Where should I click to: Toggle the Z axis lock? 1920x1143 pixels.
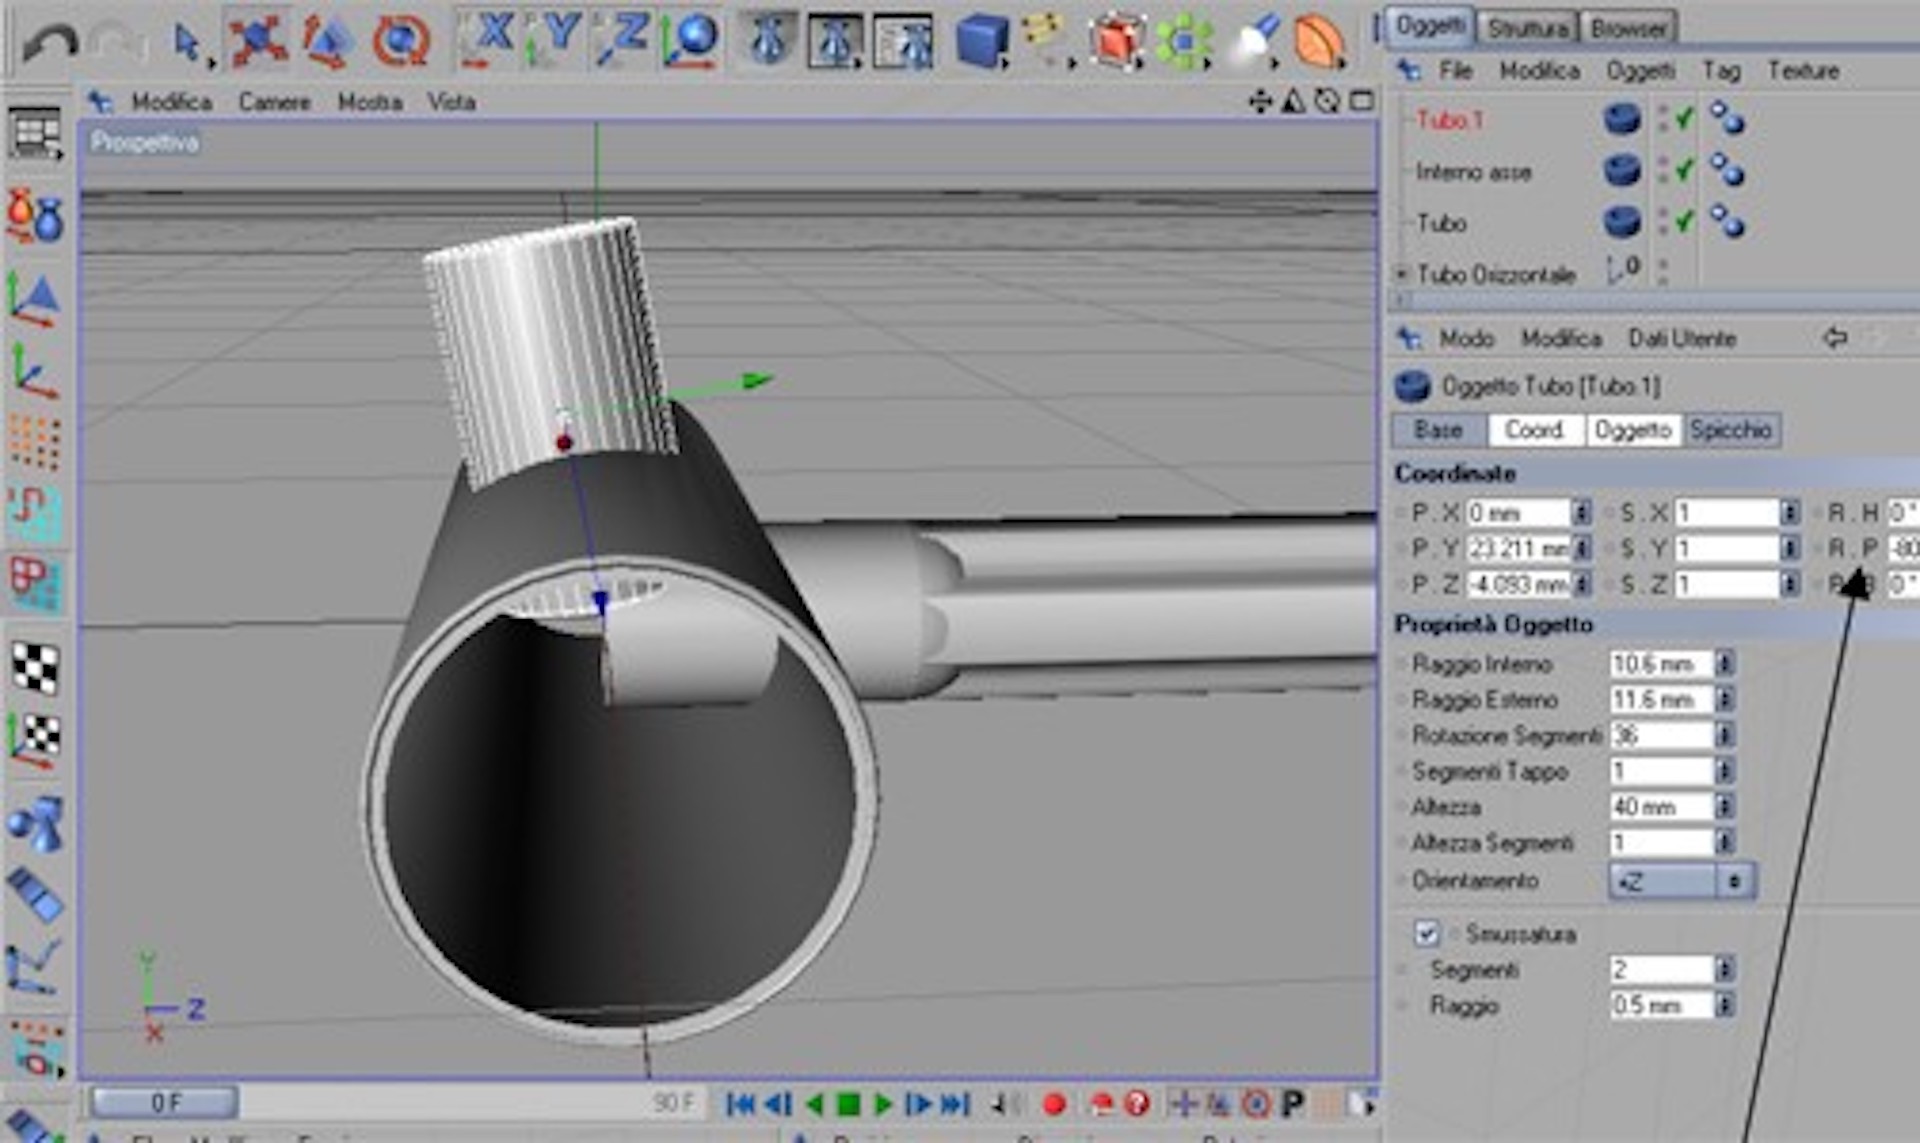point(622,40)
